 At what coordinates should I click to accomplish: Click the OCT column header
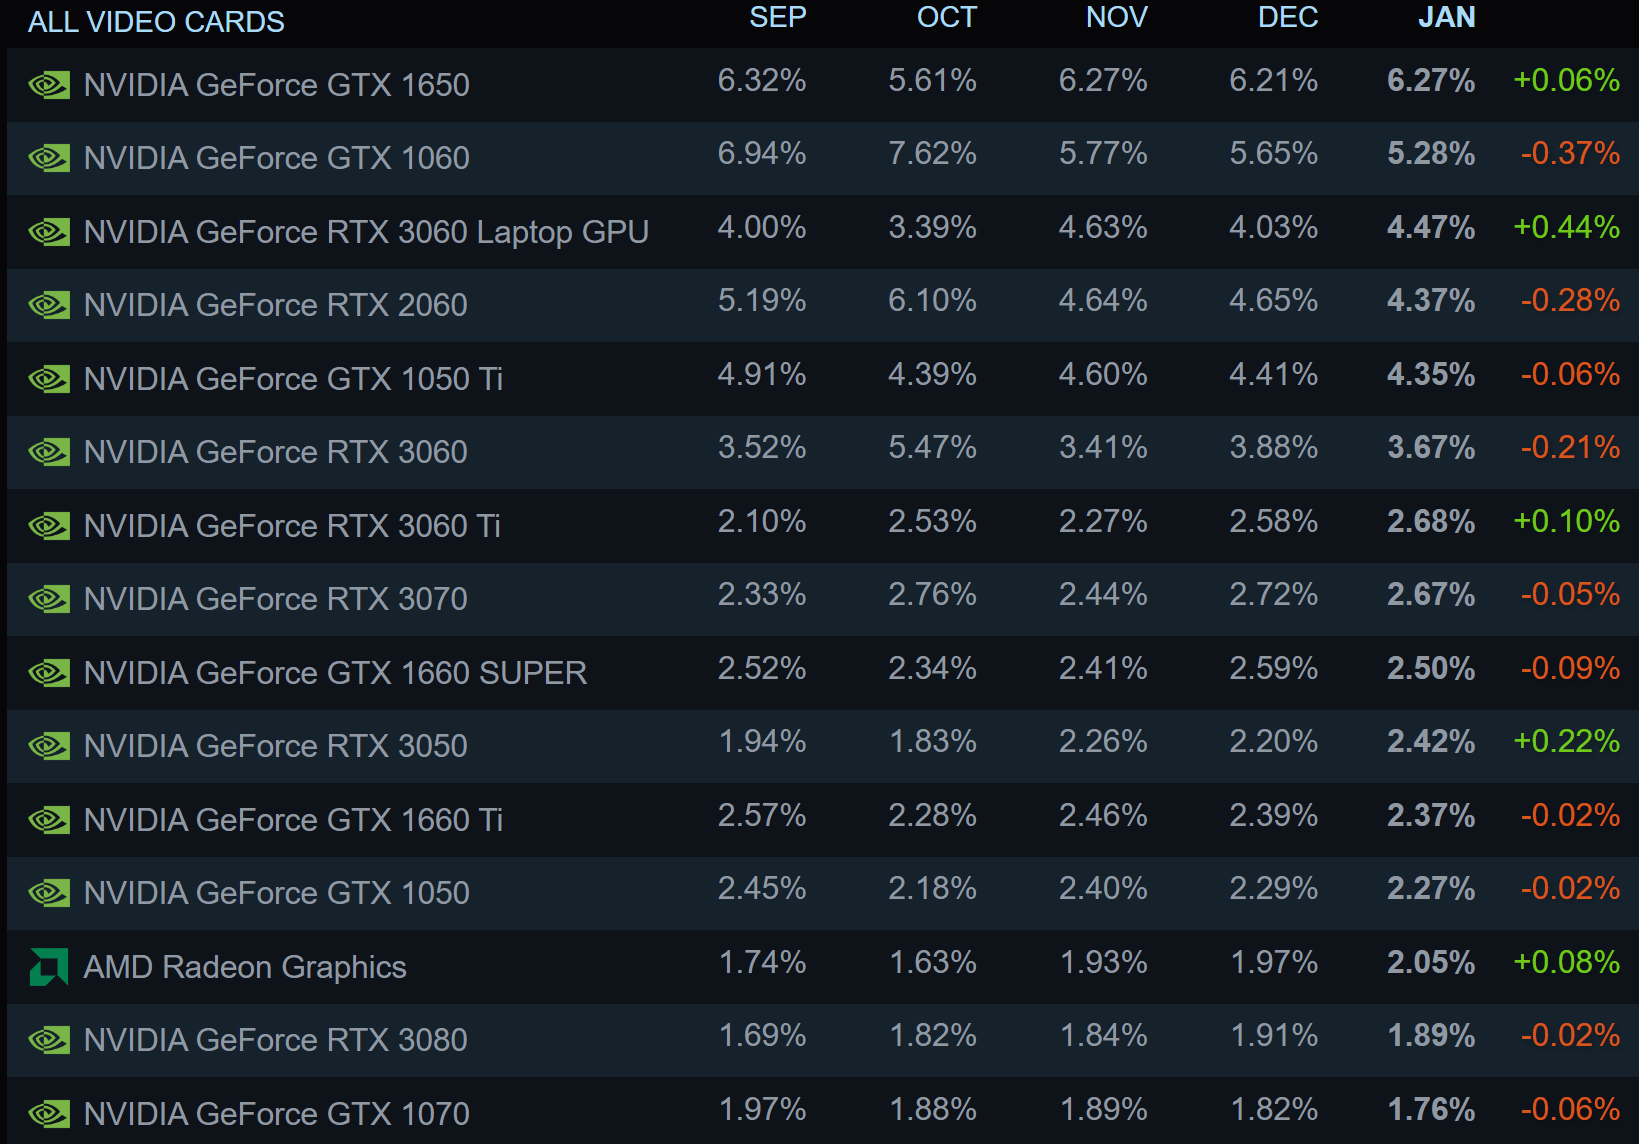(x=946, y=18)
